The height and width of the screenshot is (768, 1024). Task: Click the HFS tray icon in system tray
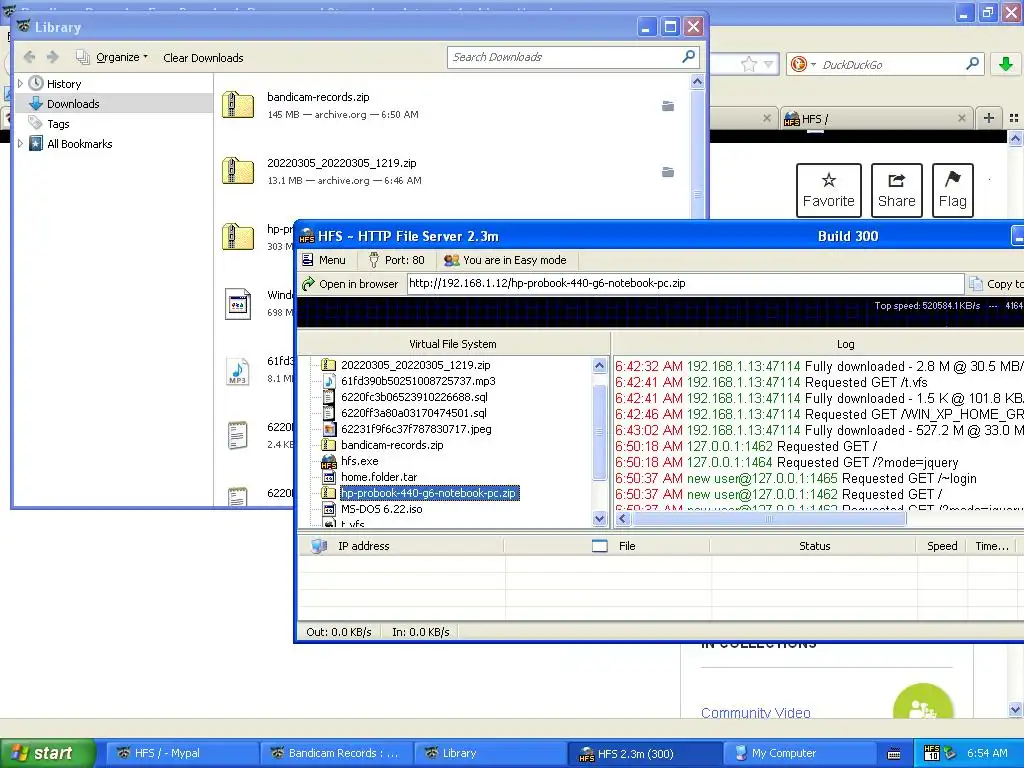coord(932,753)
